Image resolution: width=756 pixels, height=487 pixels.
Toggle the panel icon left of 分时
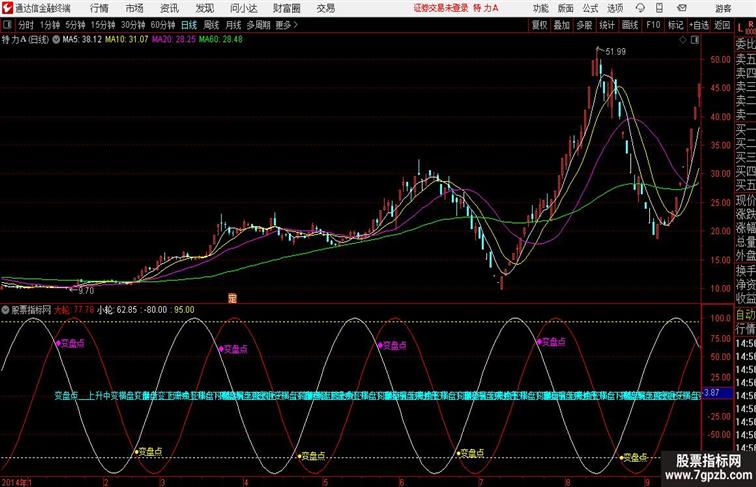(7, 25)
